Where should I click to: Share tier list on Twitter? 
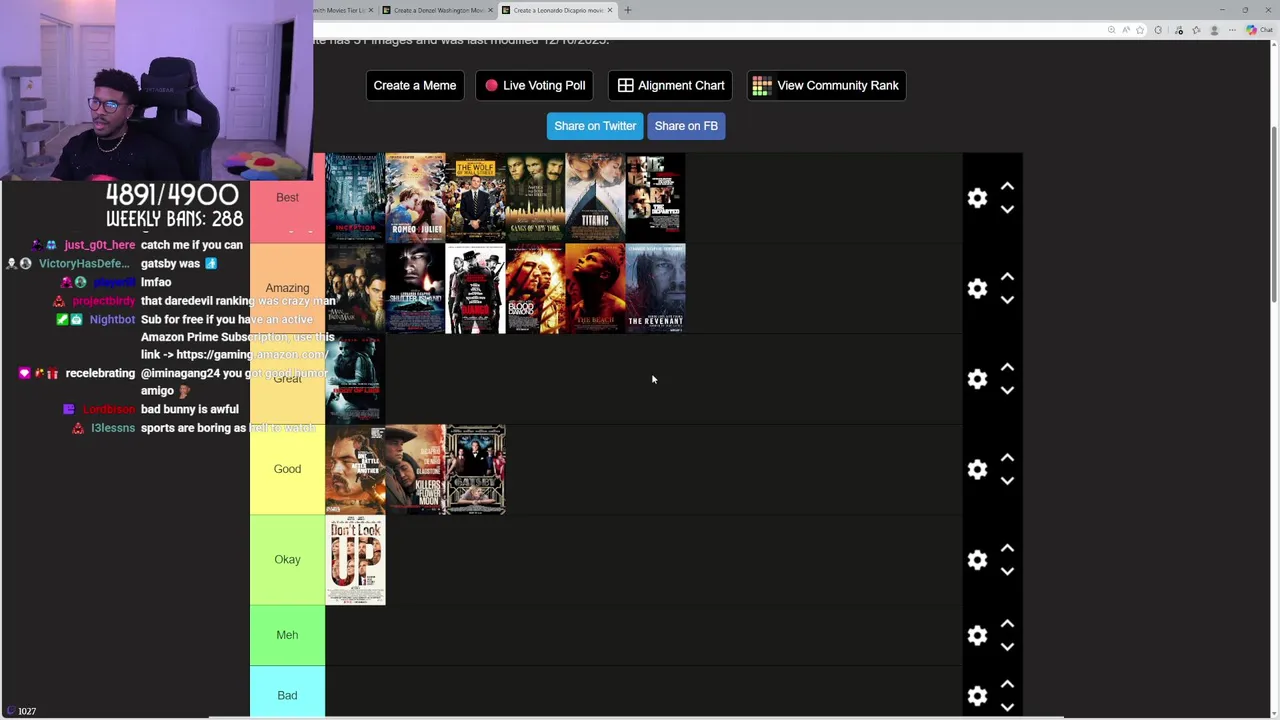[x=595, y=126]
